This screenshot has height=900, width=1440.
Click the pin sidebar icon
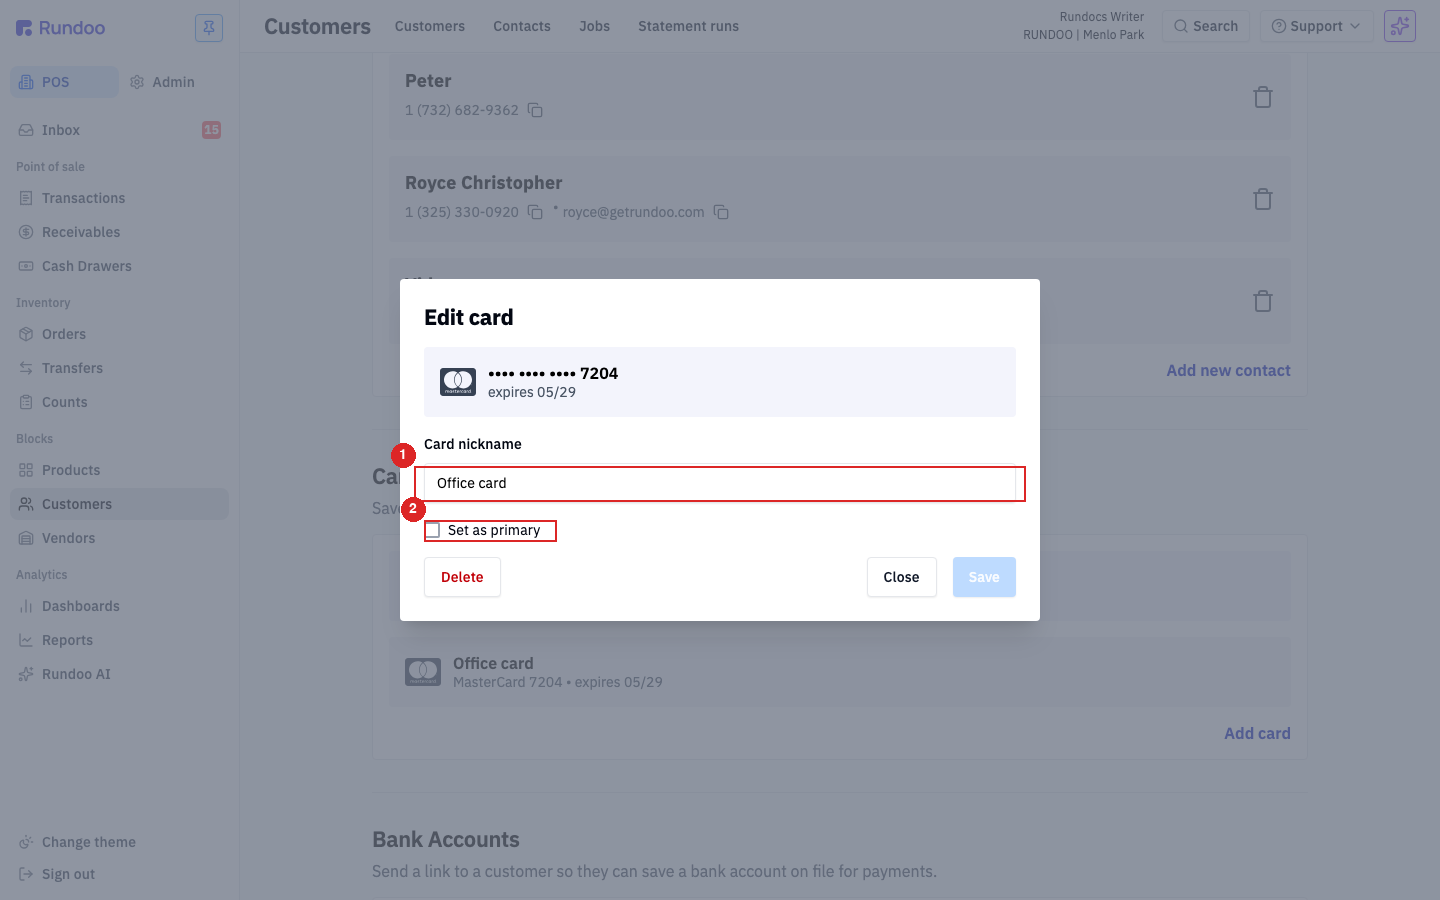tap(209, 28)
